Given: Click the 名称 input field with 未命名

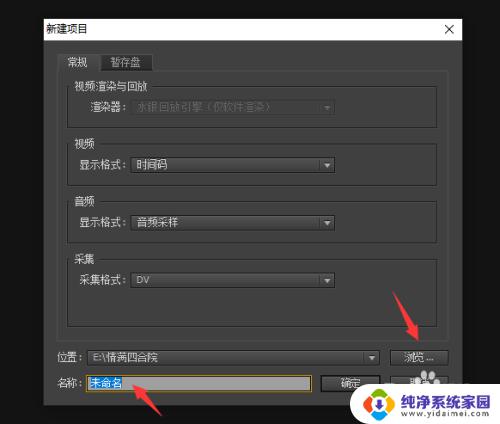Looking at the screenshot, I should pyautogui.click(x=199, y=383).
